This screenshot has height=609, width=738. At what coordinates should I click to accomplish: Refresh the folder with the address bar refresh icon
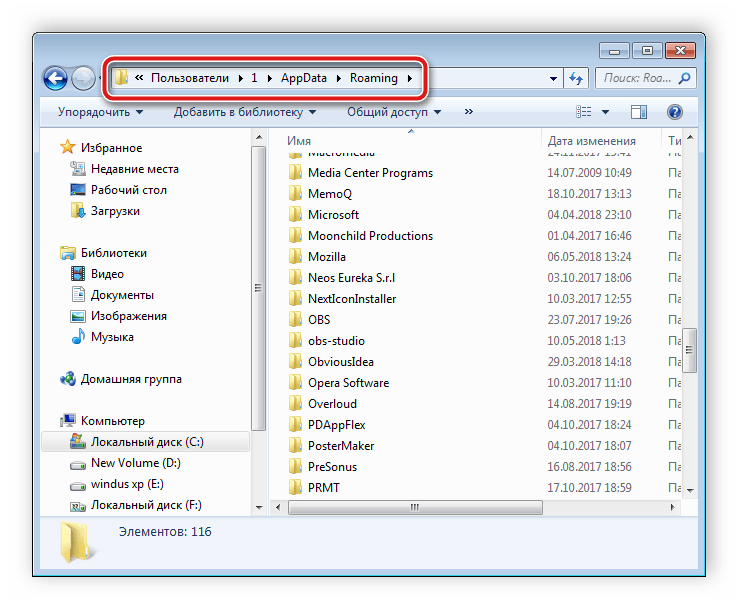point(576,78)
